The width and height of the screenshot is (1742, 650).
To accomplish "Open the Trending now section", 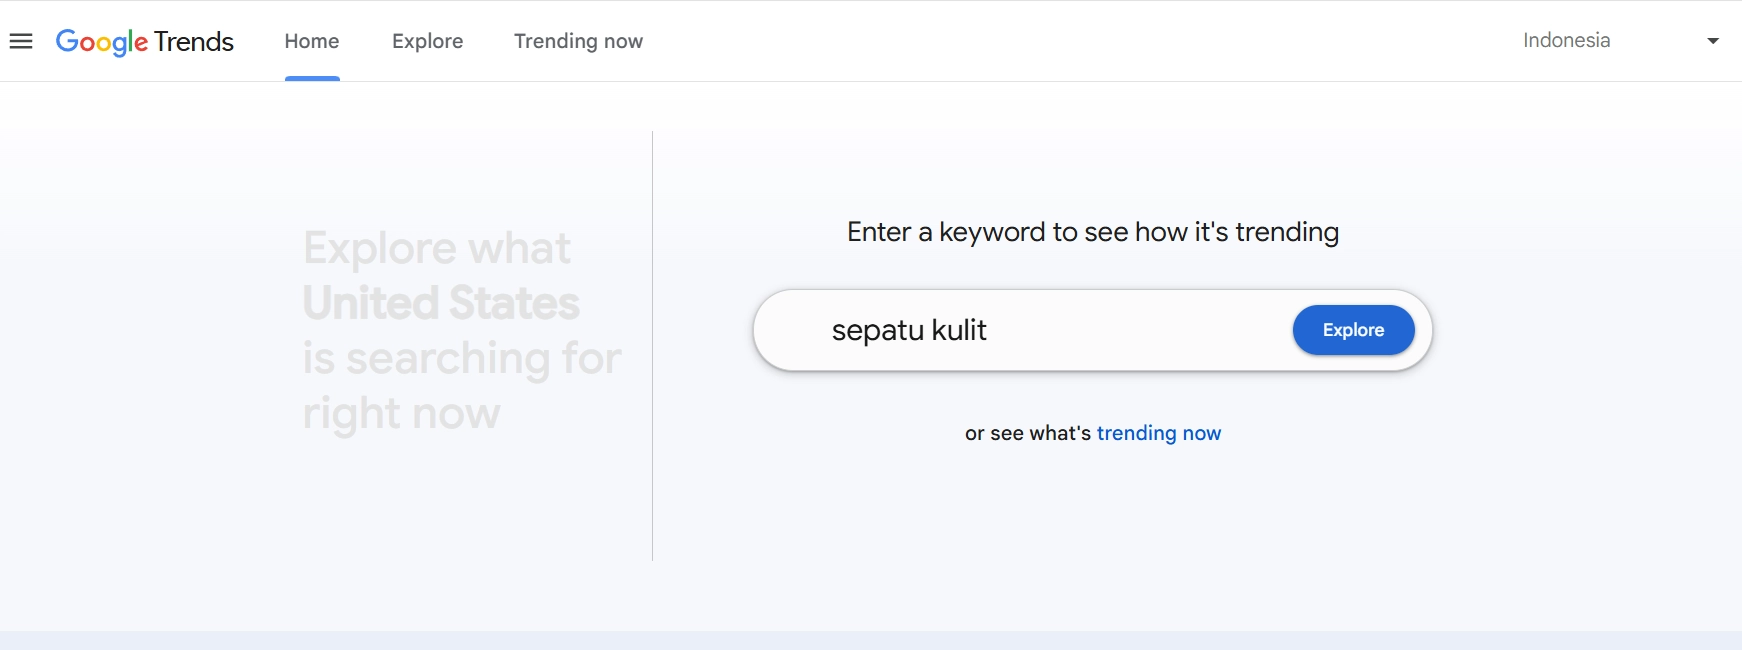I will tap(578, 41).
